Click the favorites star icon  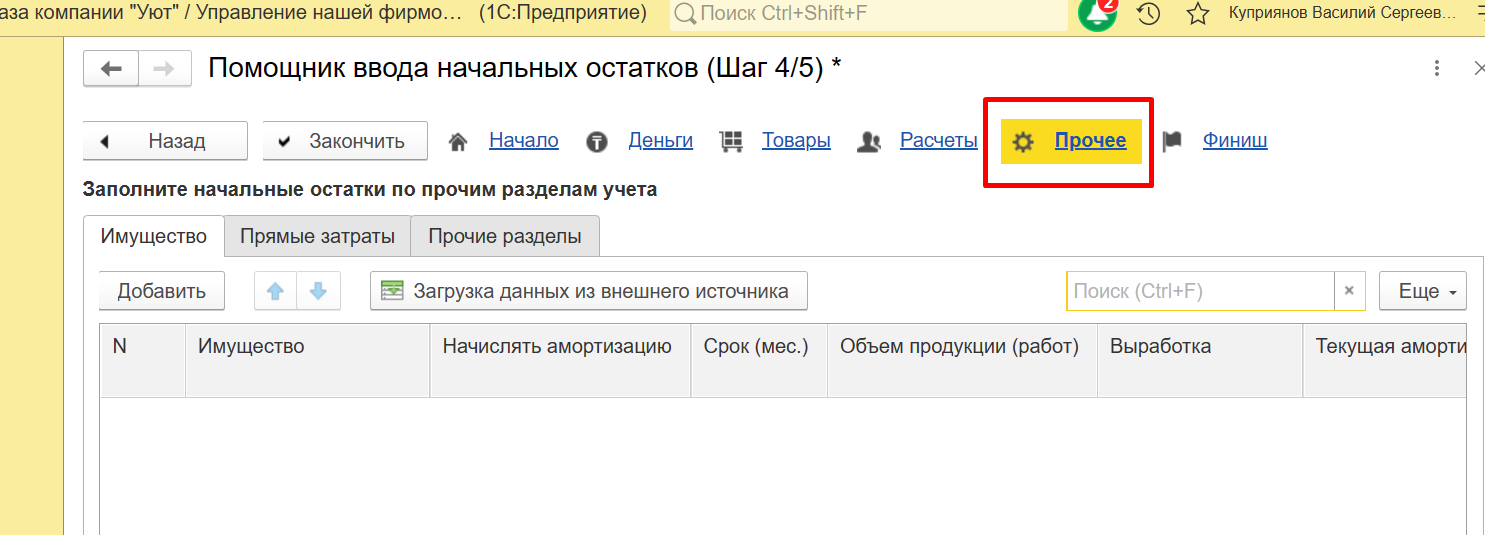[1197, 14]
